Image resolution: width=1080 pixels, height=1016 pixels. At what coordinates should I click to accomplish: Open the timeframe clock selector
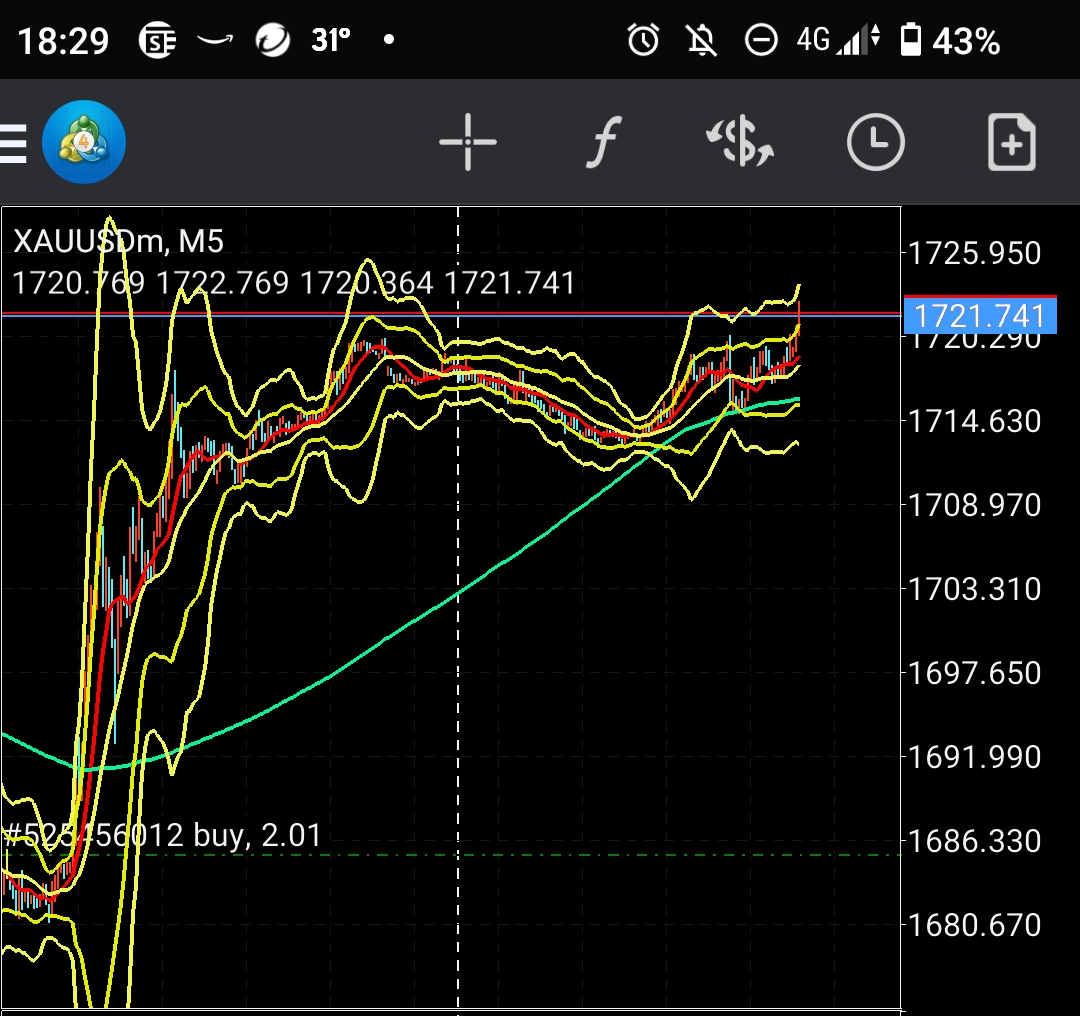tap(875, 142)
